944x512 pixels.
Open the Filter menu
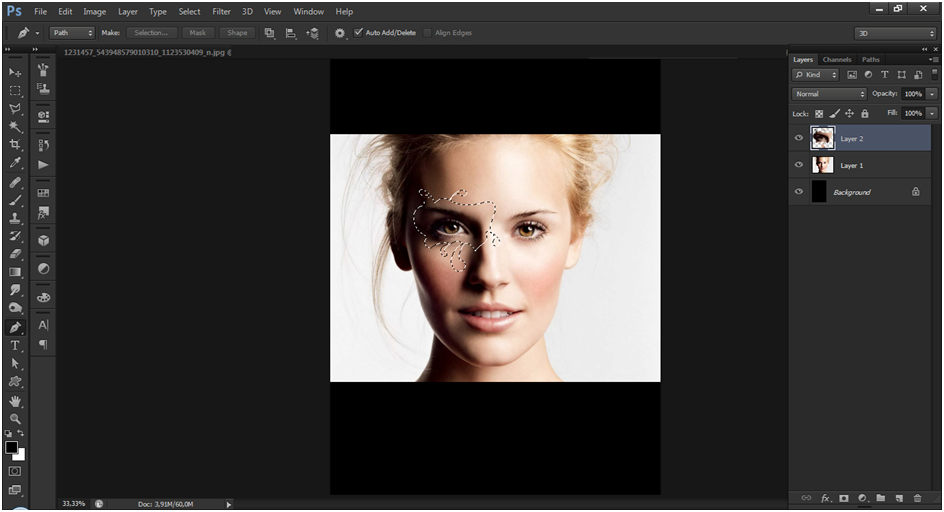[x=221, y=12]
